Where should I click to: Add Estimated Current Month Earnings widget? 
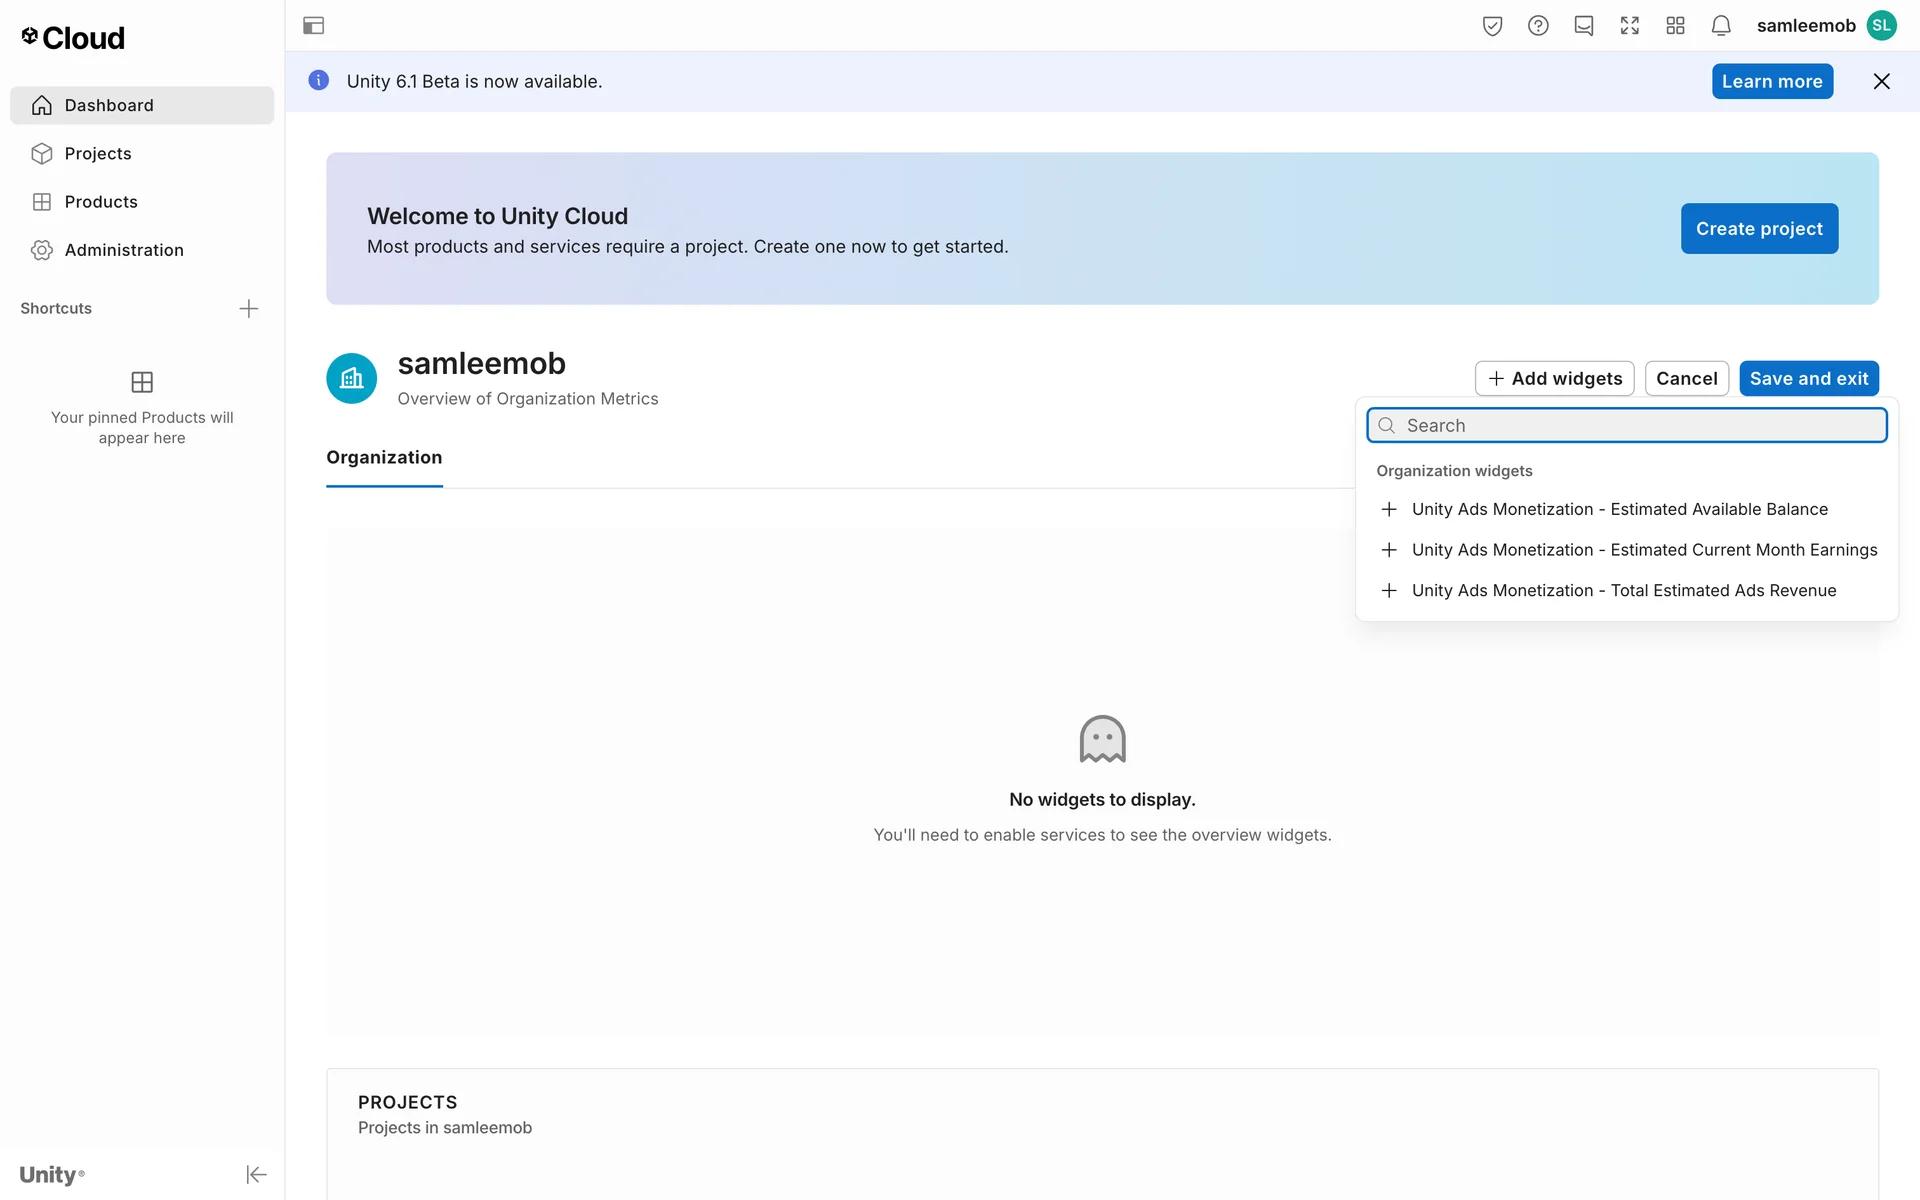point(1644,550)
